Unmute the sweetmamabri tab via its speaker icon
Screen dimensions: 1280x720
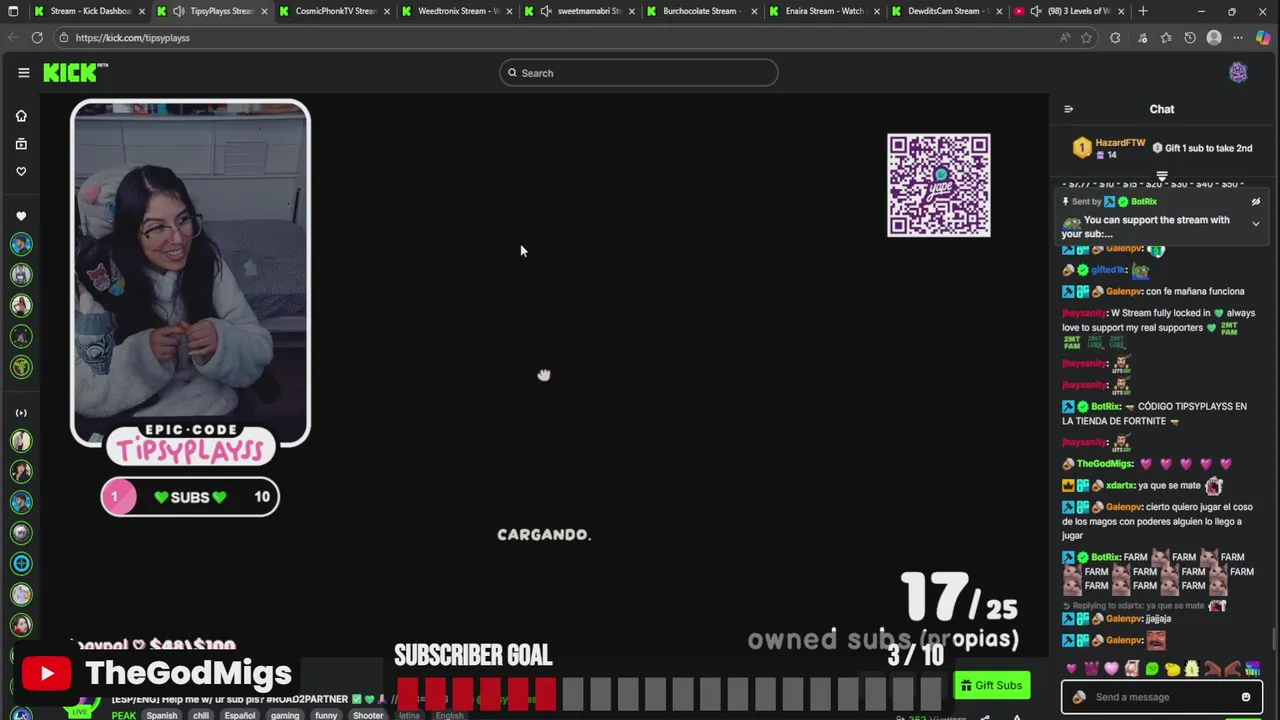point(546,11)
